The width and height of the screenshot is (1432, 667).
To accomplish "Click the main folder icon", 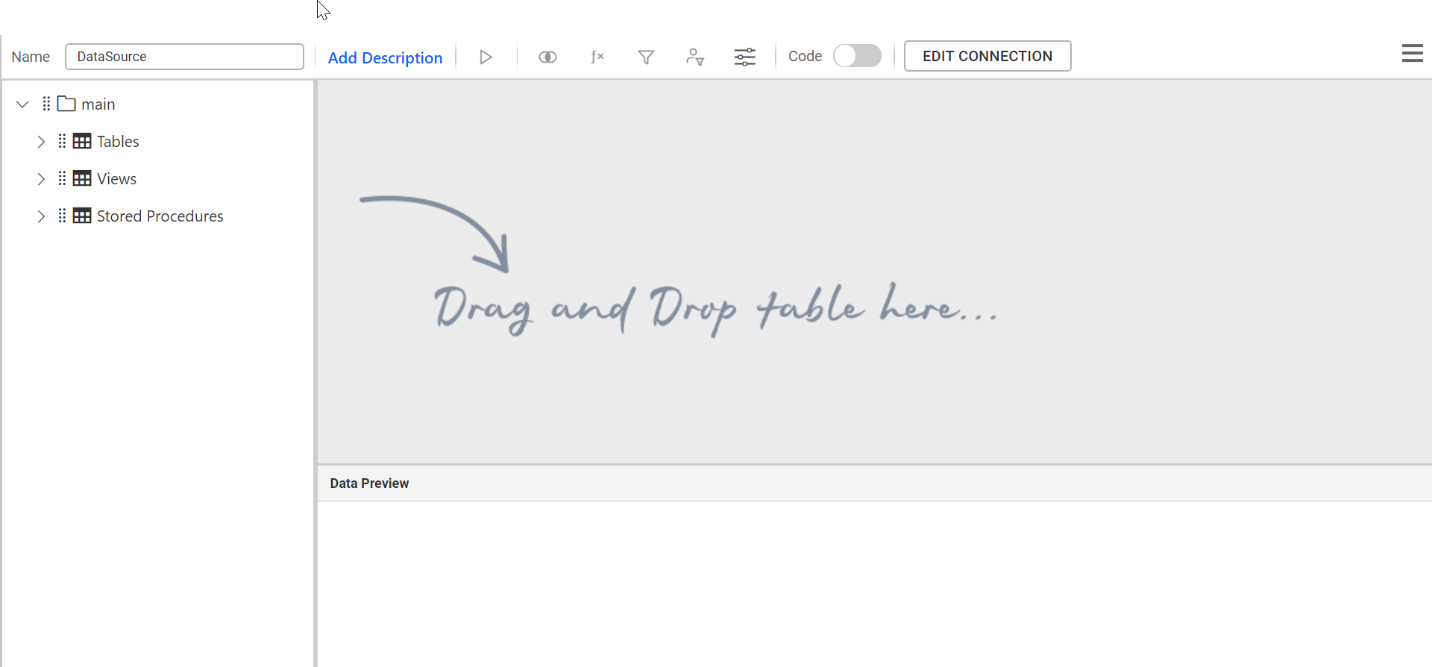I will tap(66, 104).
